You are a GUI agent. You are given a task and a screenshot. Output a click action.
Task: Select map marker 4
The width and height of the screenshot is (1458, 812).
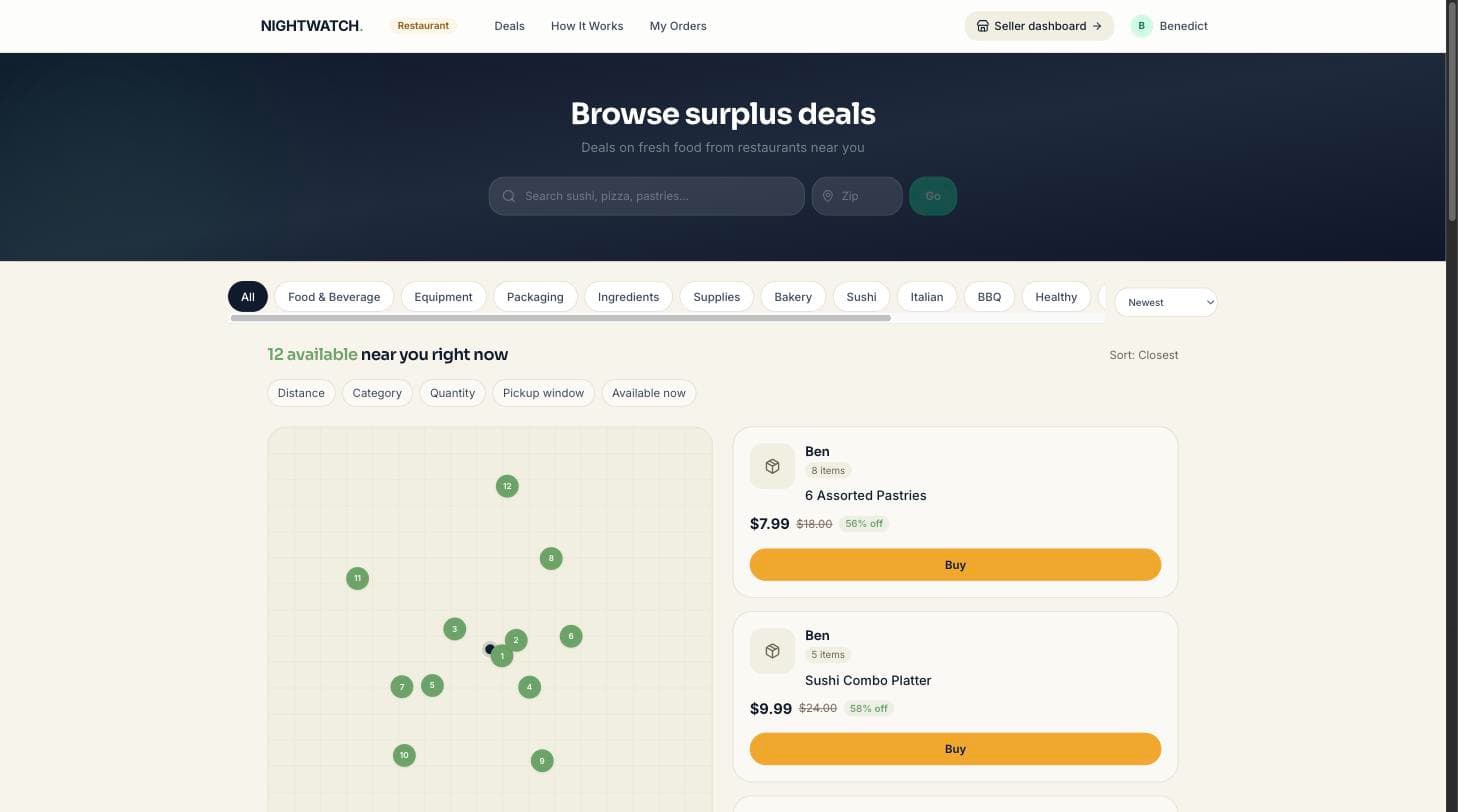(x=529, y=687)
